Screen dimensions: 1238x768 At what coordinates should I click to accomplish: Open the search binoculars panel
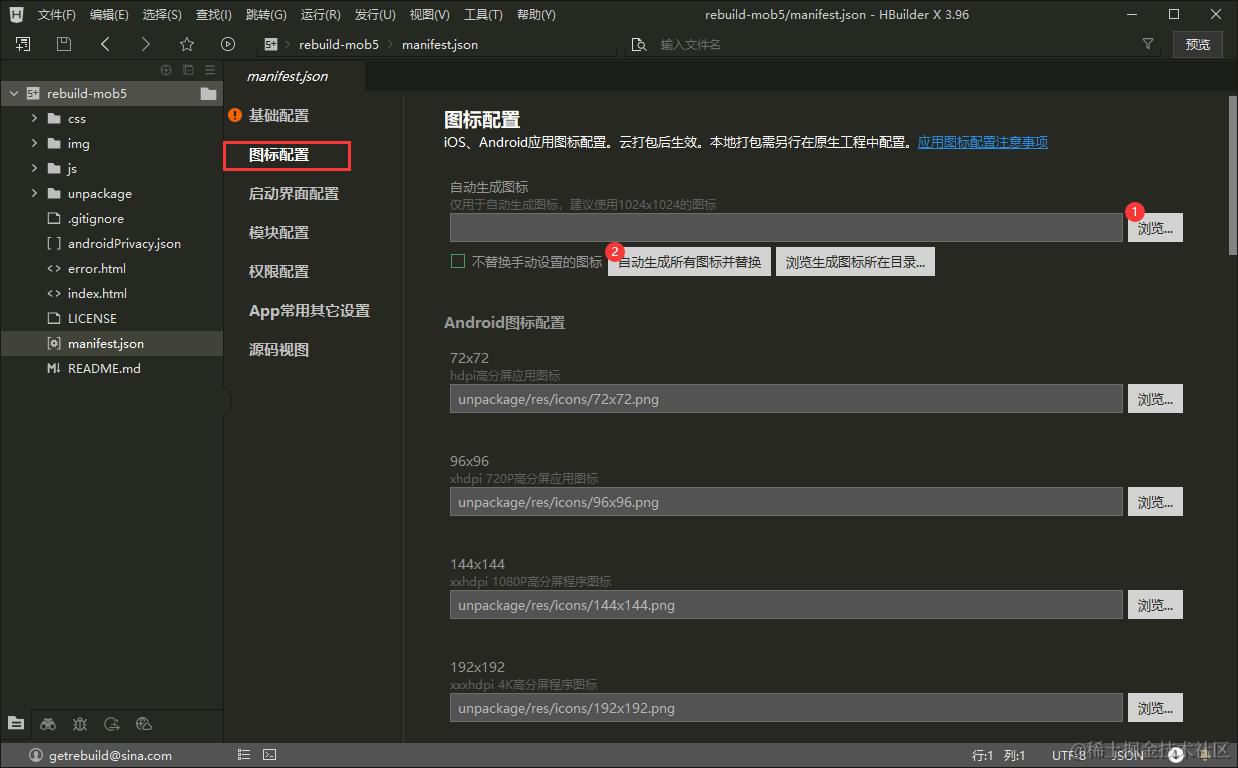[x=48, y=724]
